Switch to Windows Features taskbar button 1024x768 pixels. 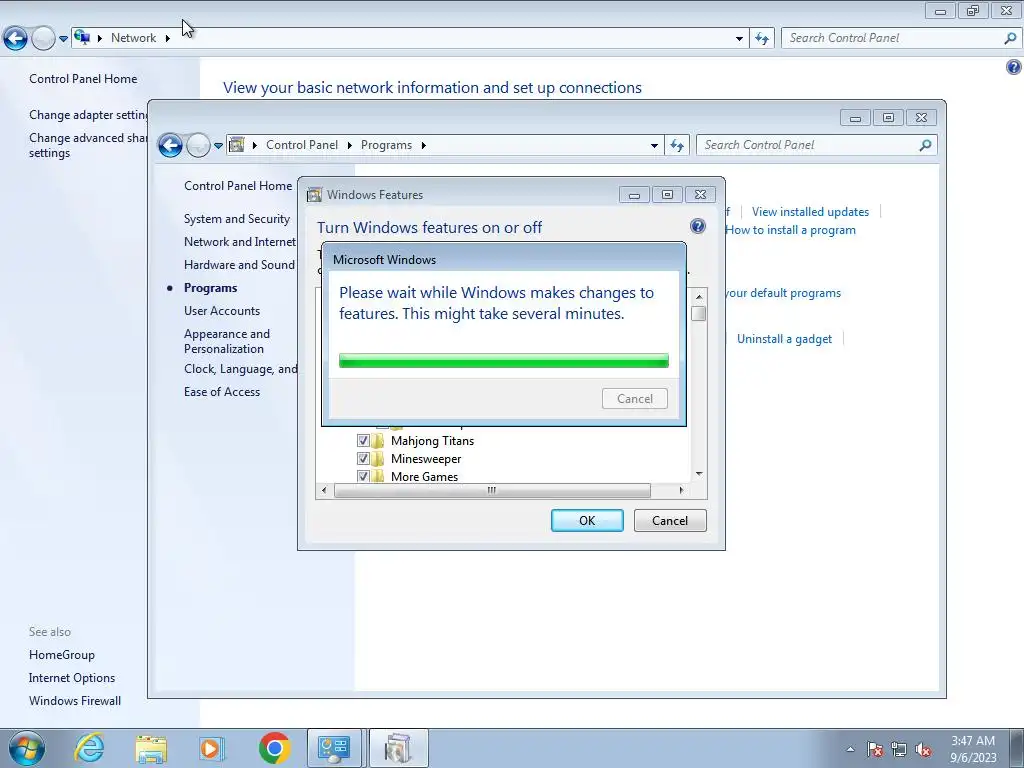398,748
